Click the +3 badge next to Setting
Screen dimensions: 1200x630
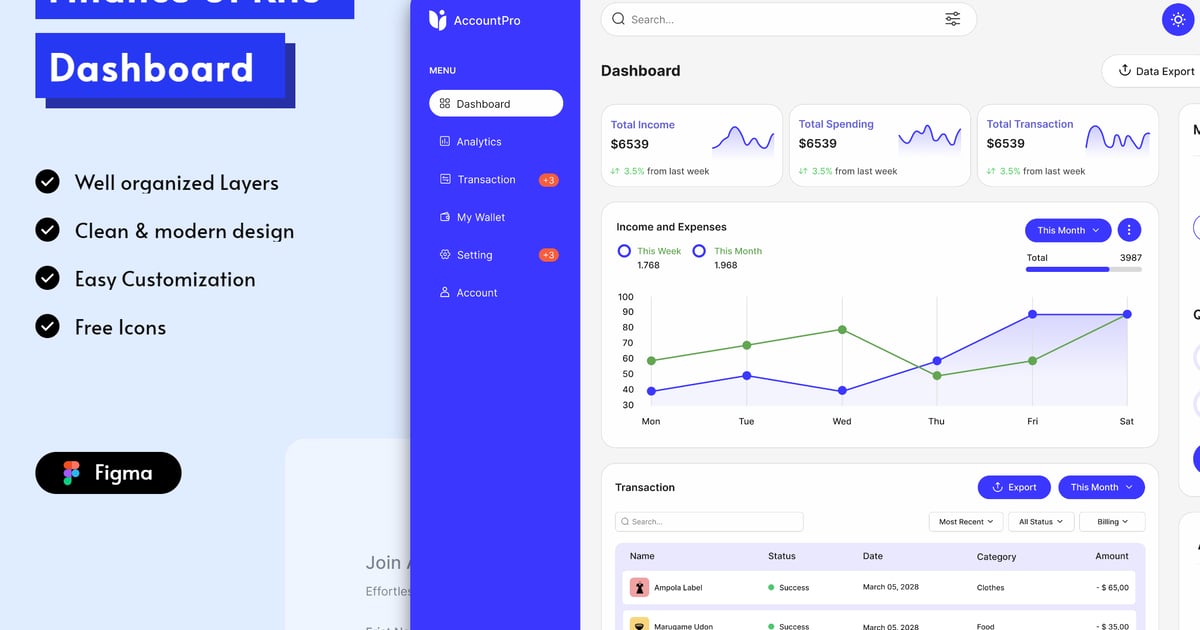coord(548,255)
